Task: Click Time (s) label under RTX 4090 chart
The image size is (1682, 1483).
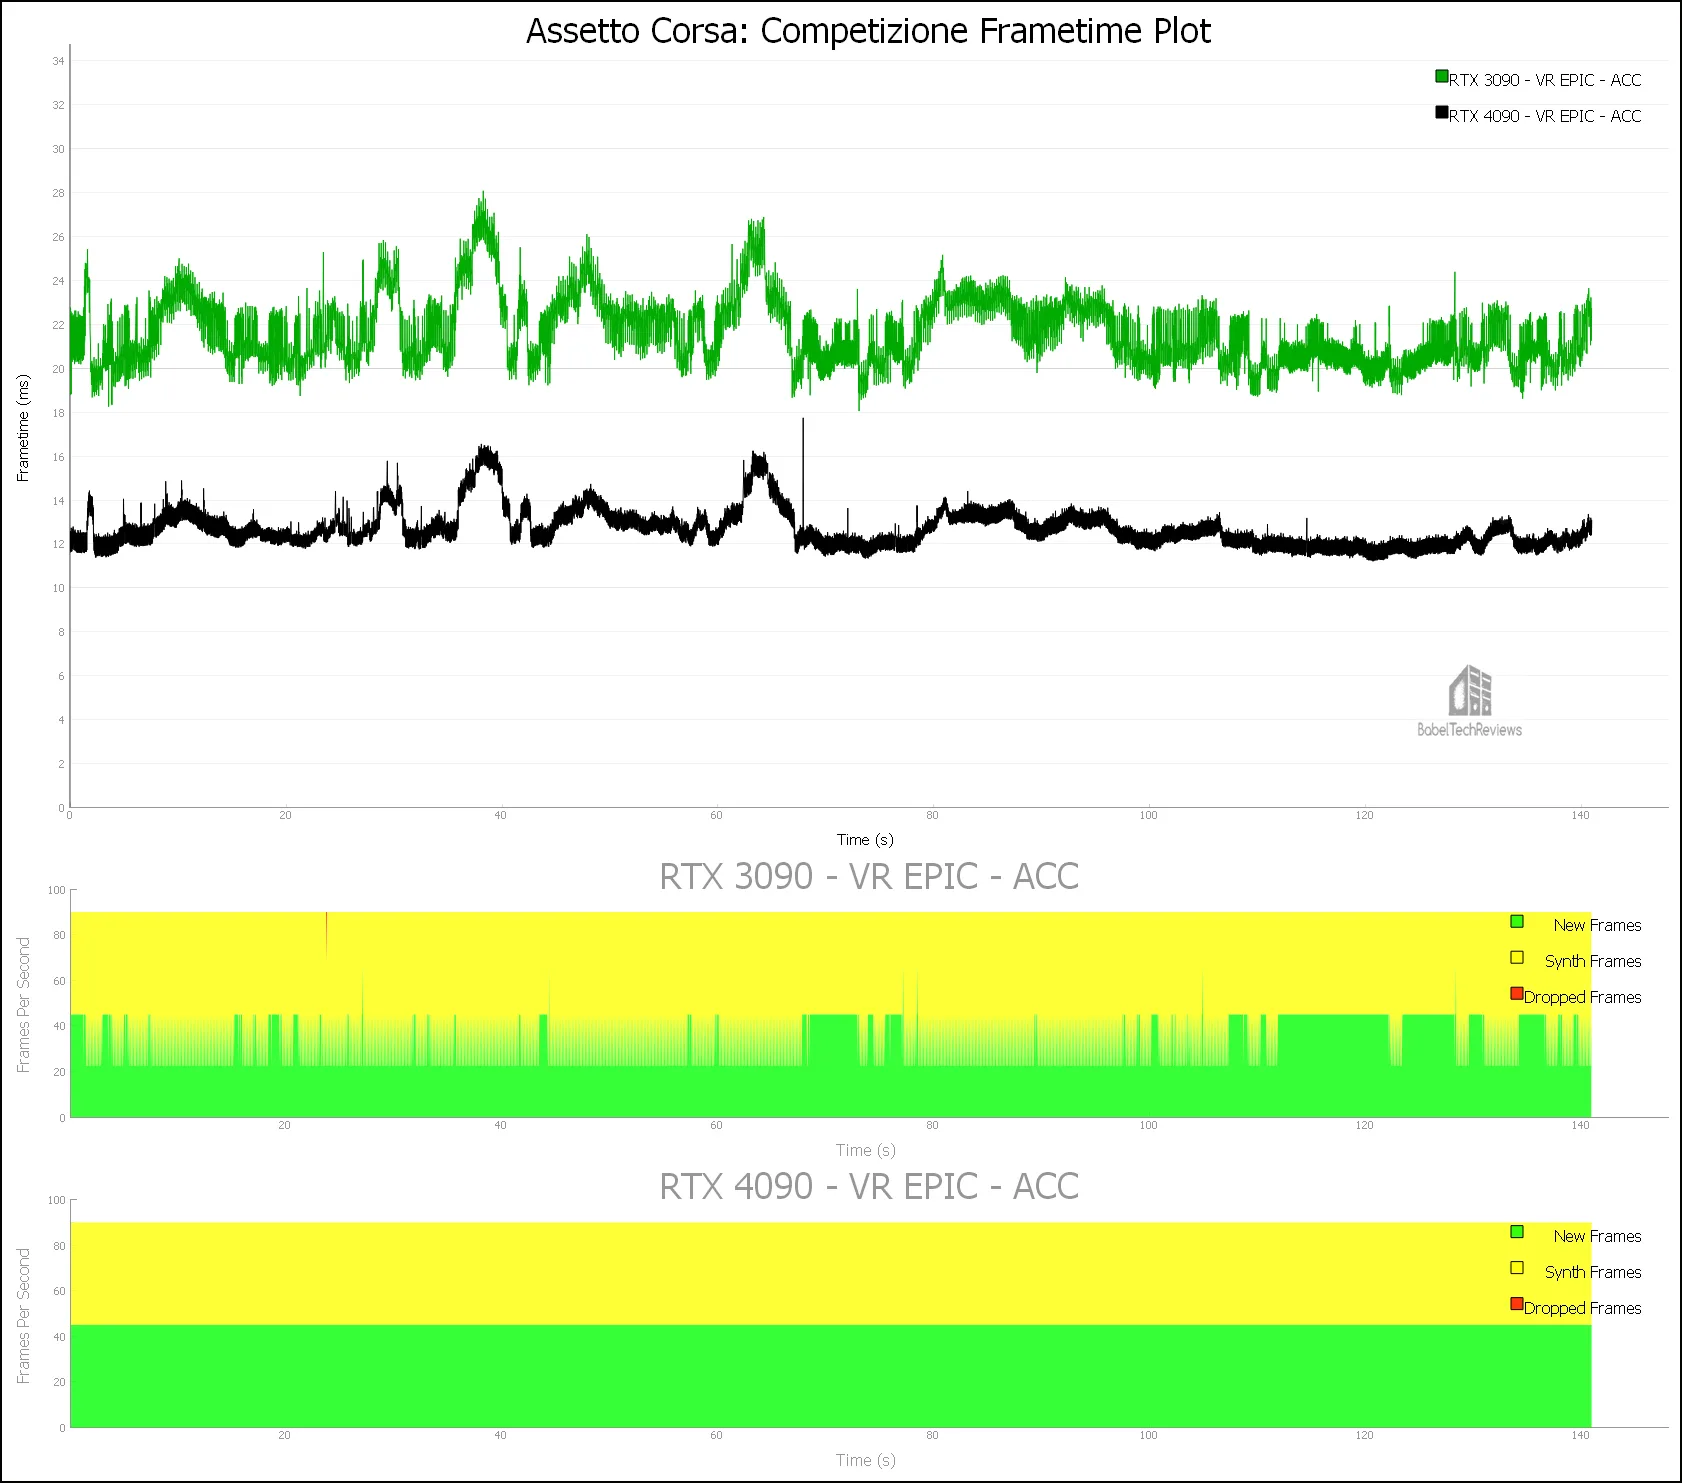Action: [865, 1460]
